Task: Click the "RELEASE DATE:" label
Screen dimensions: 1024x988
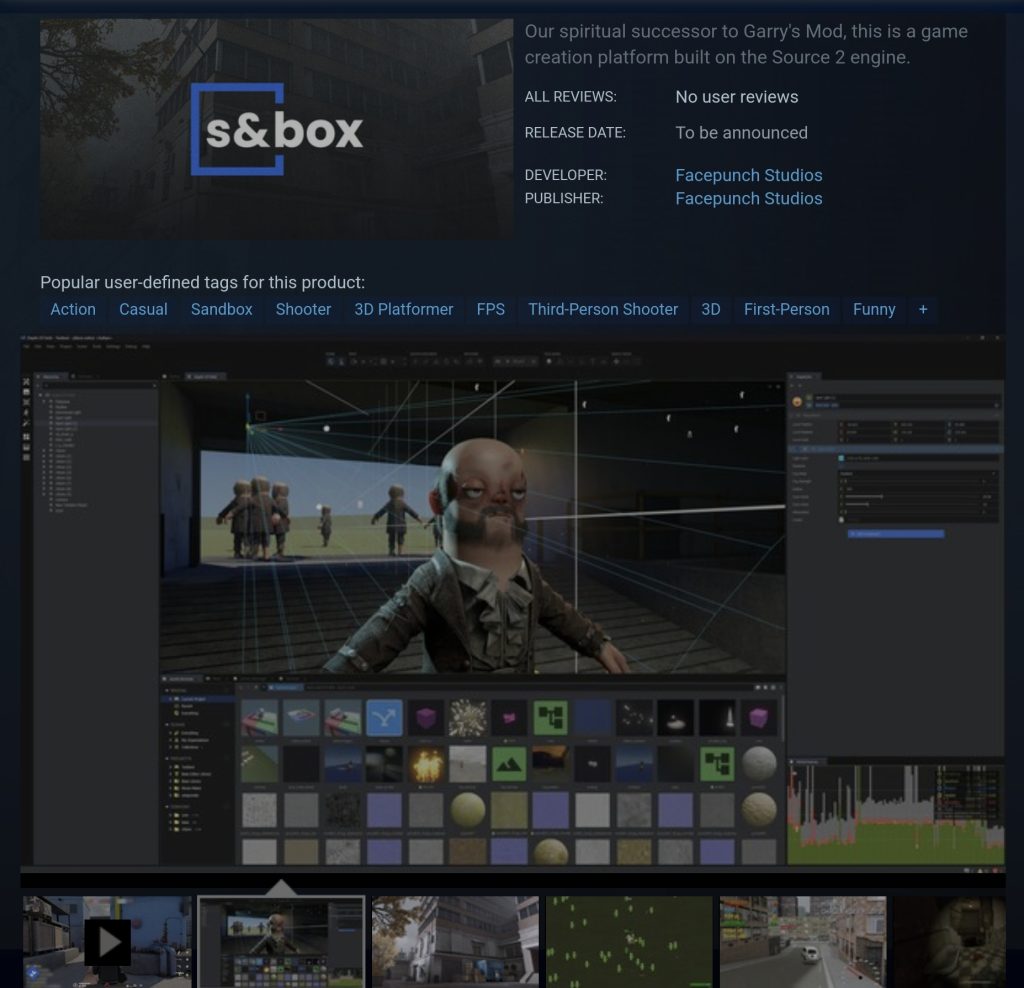Action: (x=575, y=133)
